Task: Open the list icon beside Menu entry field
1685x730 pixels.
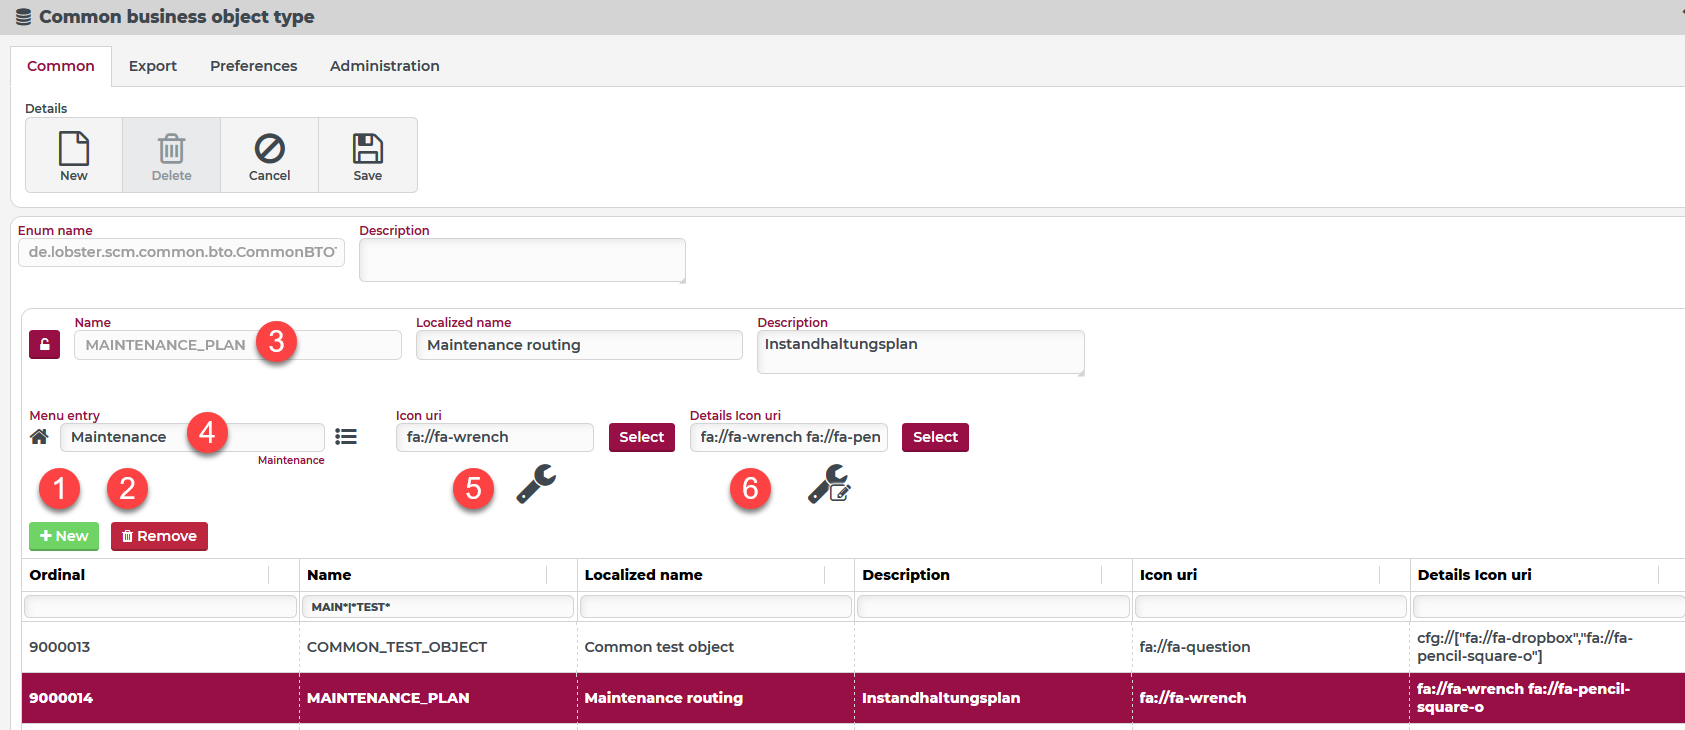Action: pyautogui.click(x=346, y=437)
